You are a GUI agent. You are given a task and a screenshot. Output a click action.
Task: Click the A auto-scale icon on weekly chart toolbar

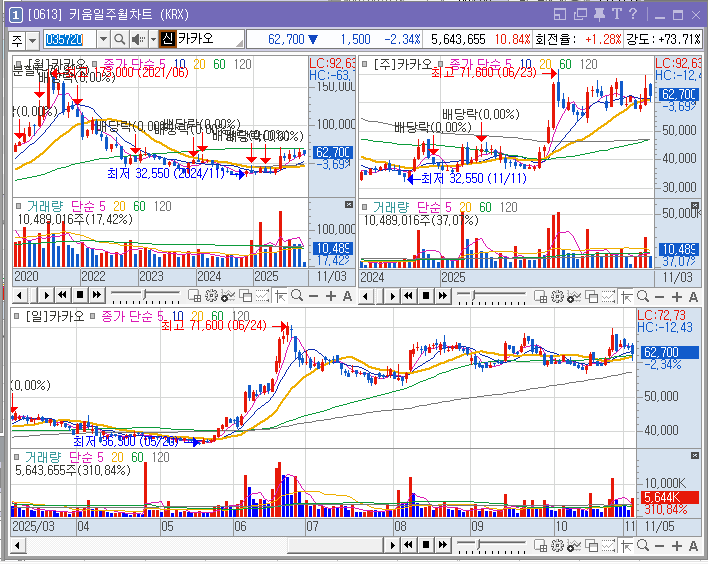pyautogui.click(x=694, y=297)
